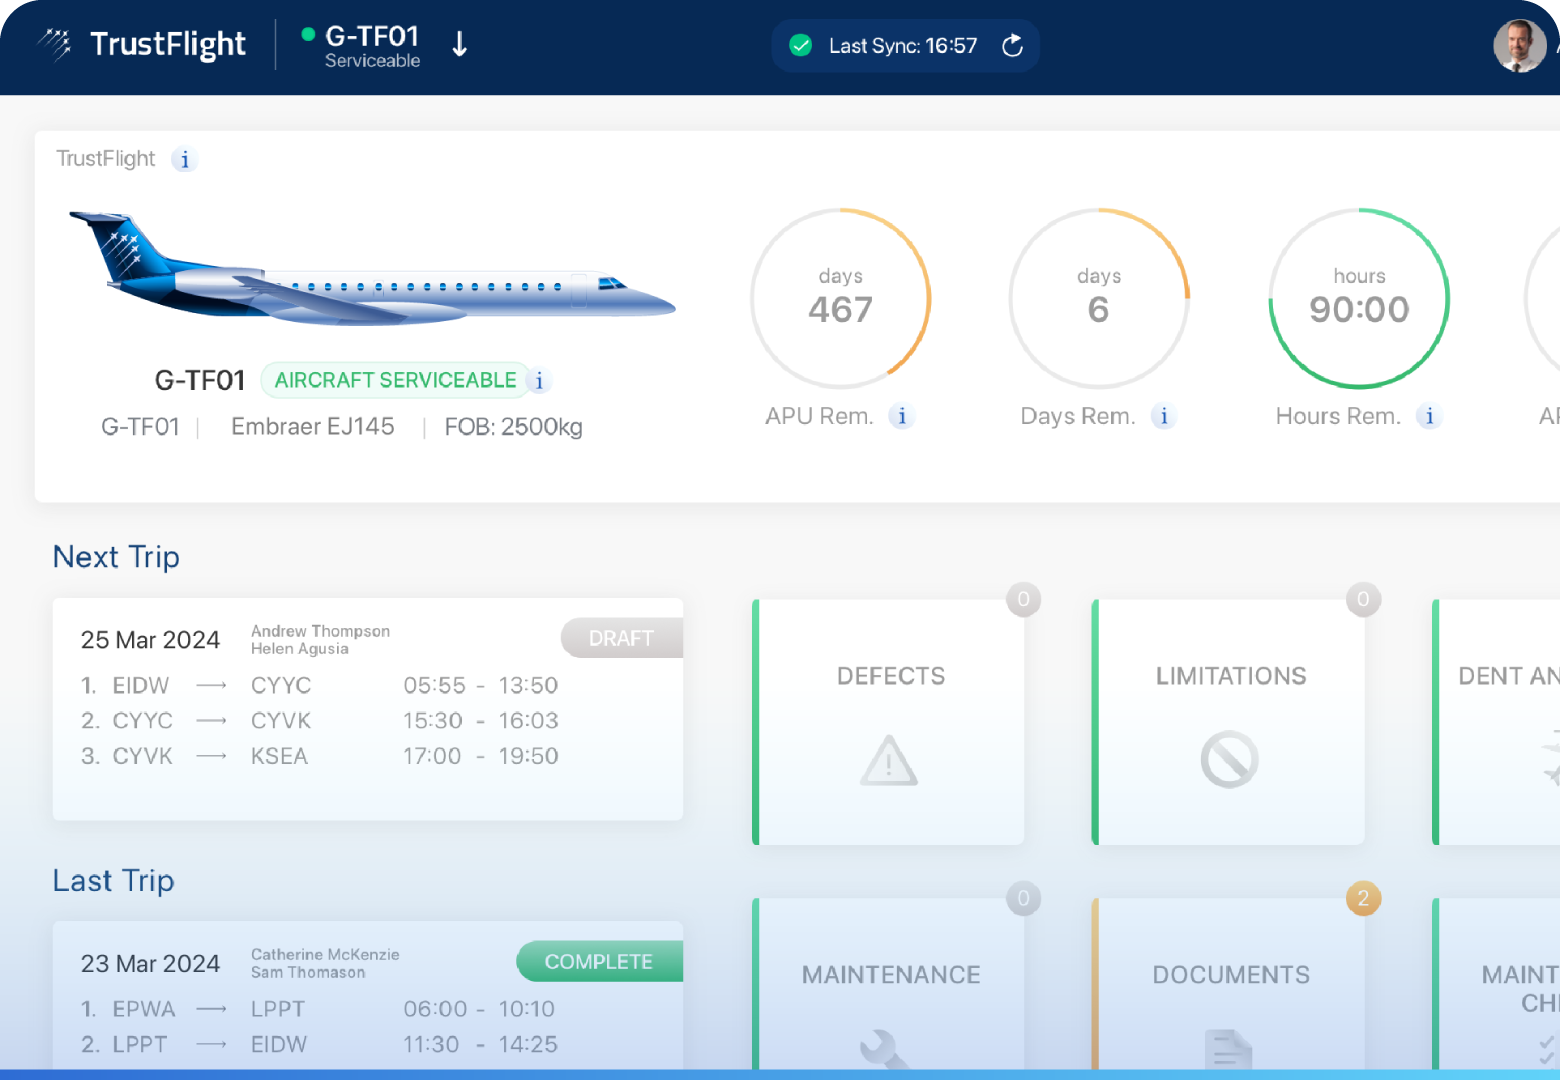Screen dimensions: 1560x1080
Task: Click the Days Rem. info icon
Action: pos(1163,417)
